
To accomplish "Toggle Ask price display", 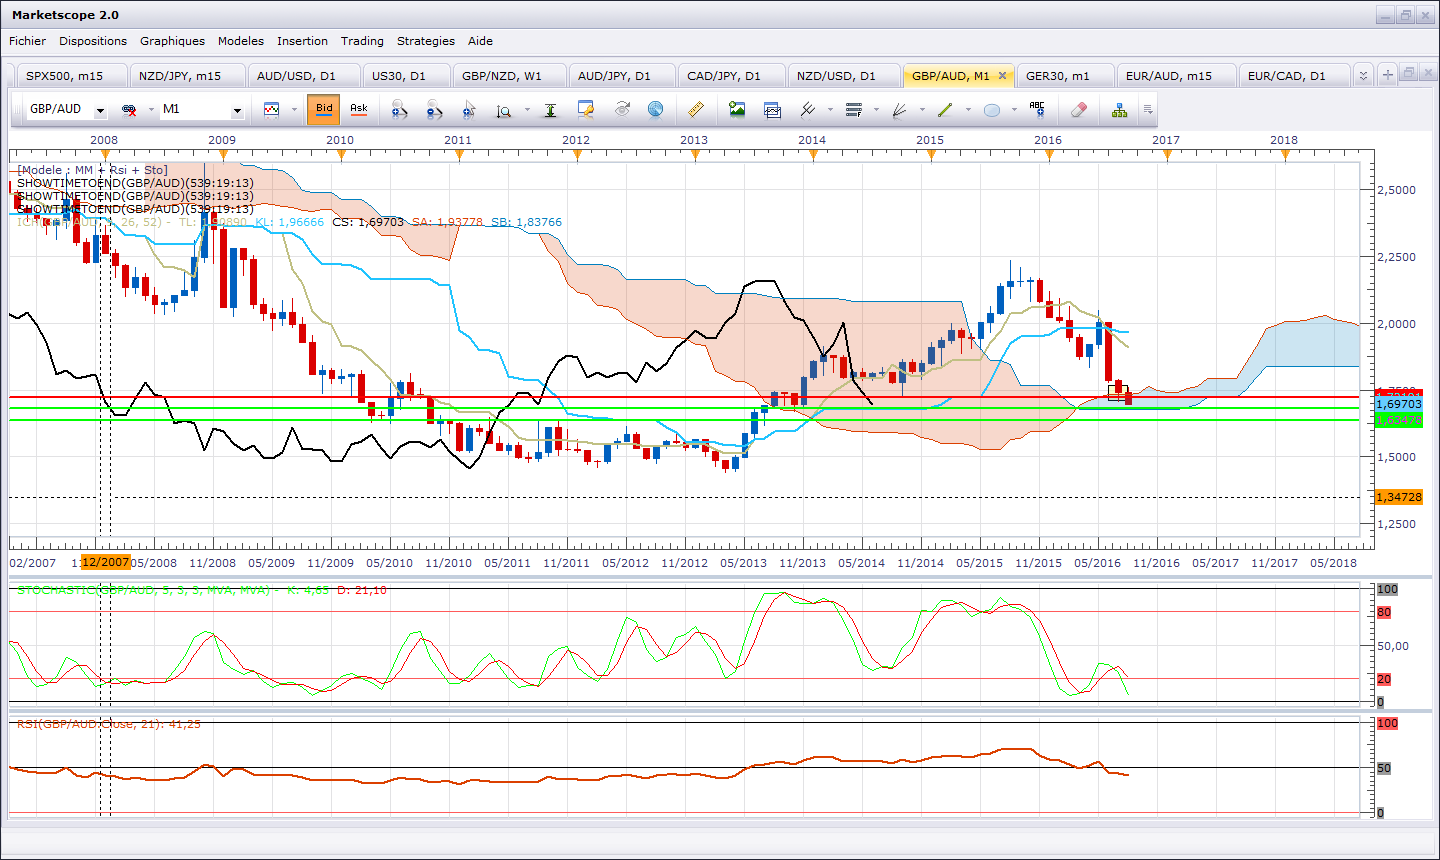I will (359, 109).
